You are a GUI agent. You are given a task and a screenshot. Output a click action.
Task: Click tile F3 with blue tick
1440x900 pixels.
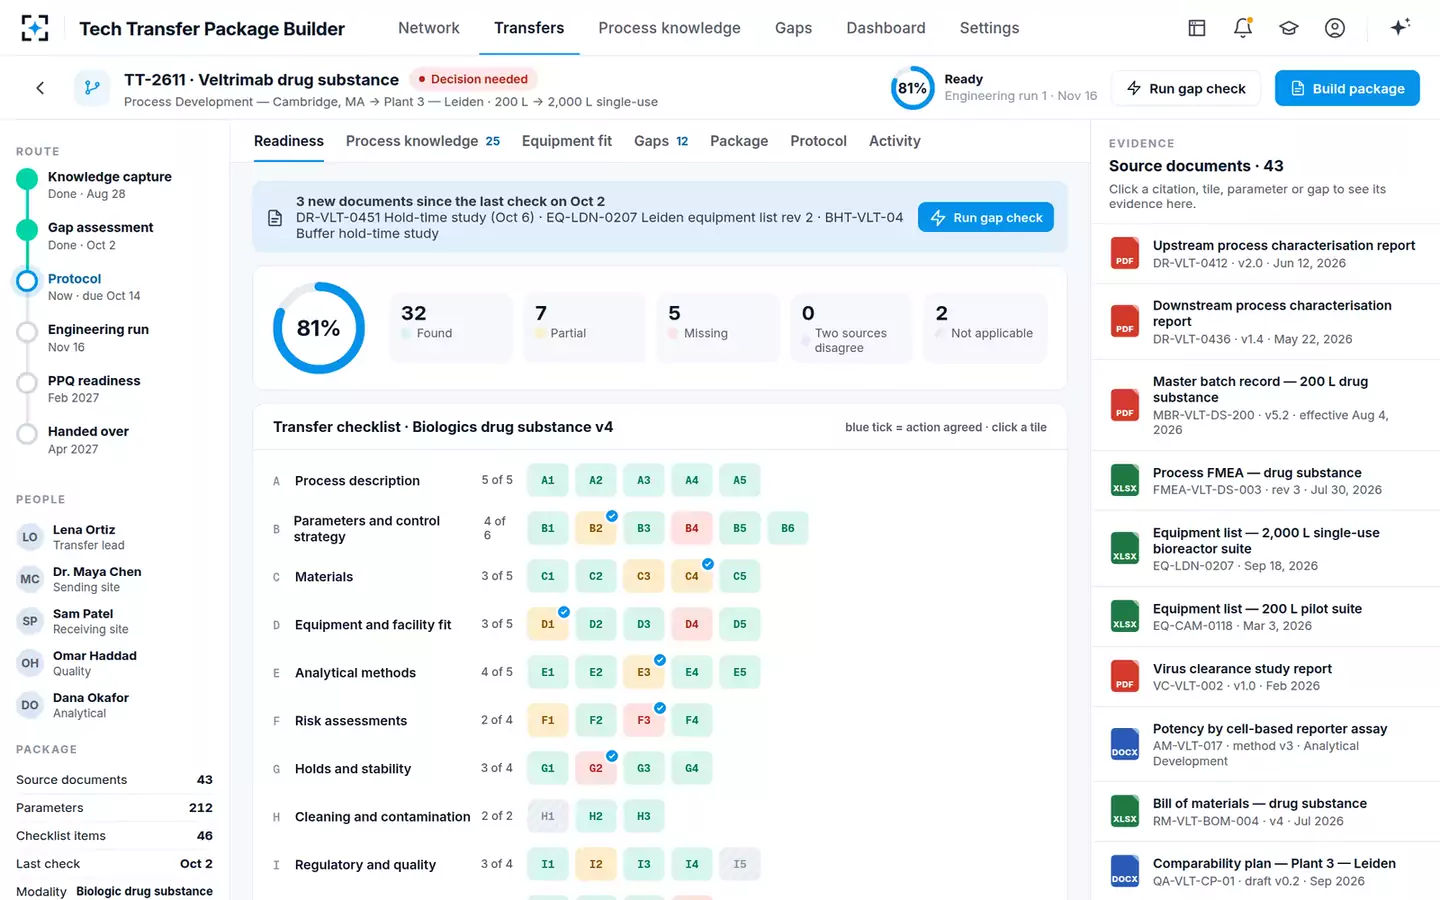point(644,720)
